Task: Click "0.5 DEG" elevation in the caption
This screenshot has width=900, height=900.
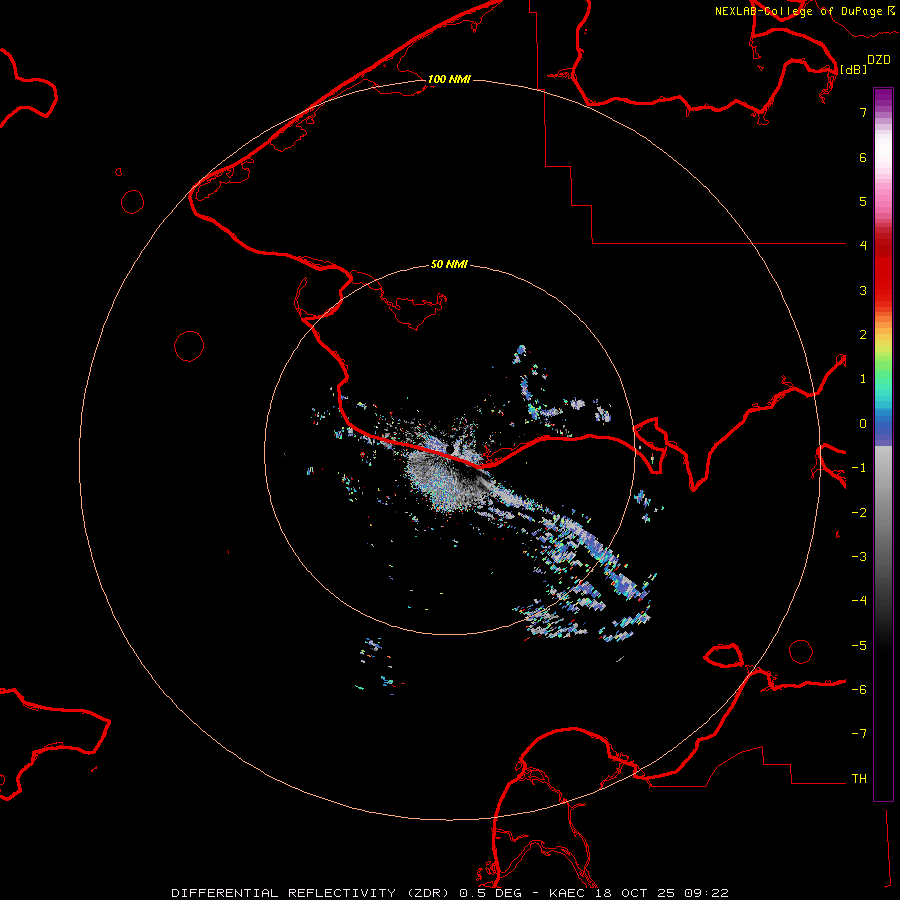Action: [490, 893]
